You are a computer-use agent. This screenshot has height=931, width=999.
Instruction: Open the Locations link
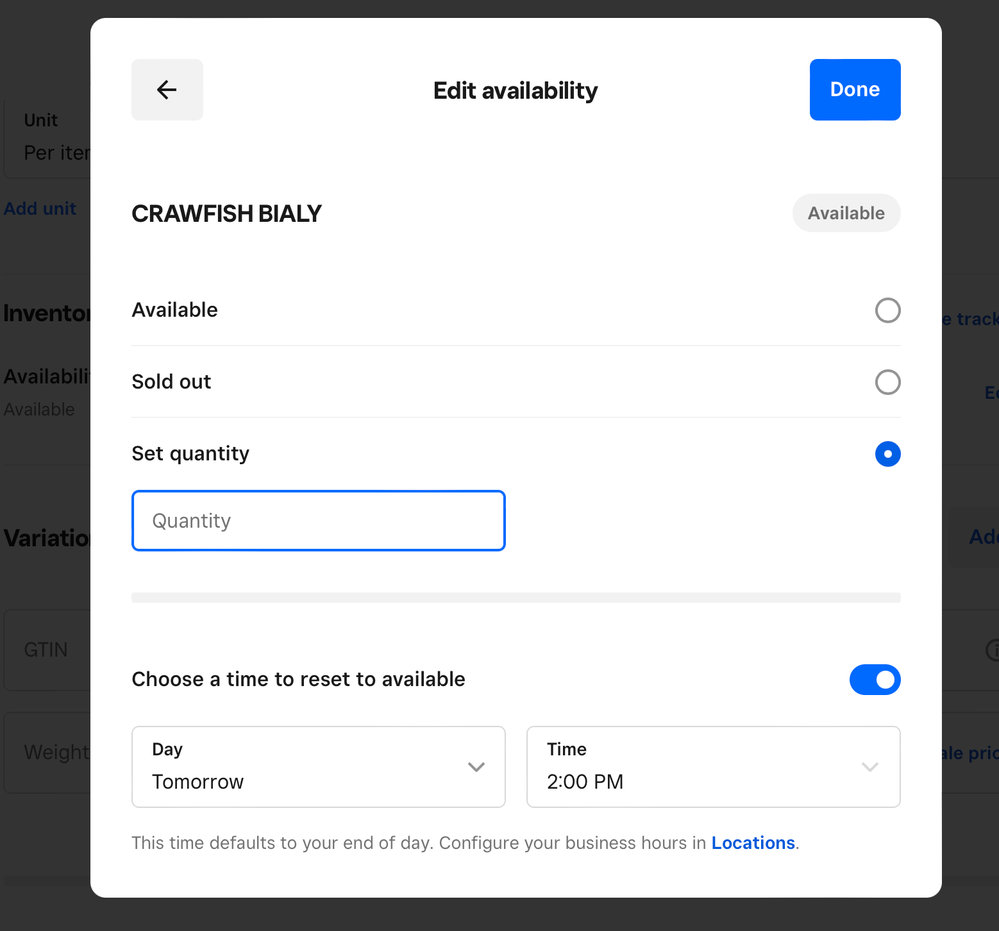(753, 843)
